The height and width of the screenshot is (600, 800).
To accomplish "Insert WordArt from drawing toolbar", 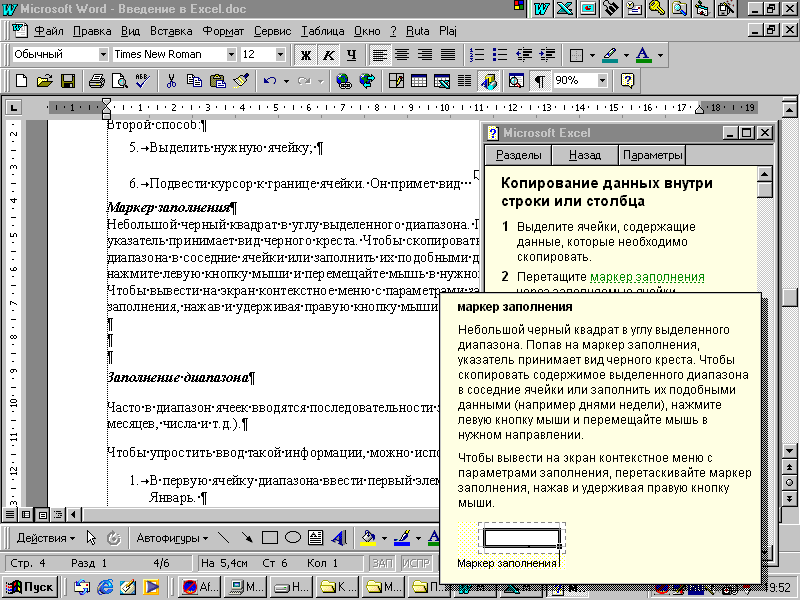I will (x=338, y=538).
